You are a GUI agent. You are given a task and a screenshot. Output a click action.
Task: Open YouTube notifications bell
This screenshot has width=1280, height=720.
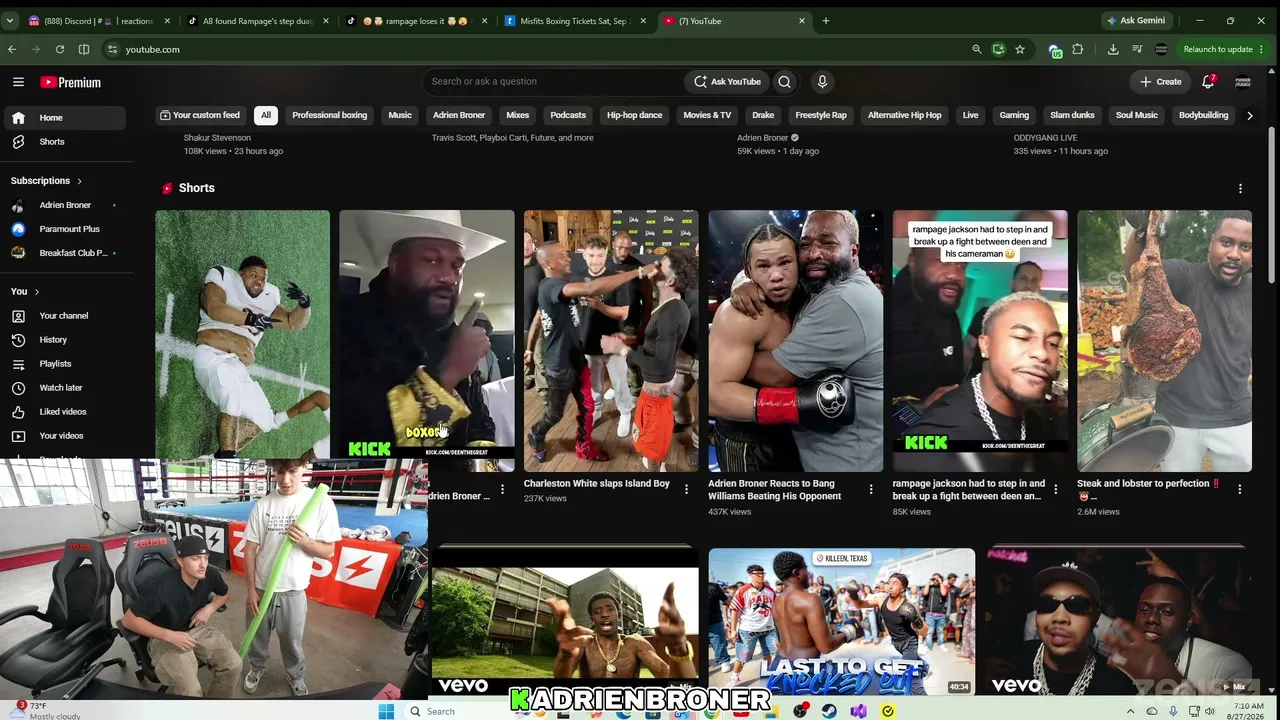[x=1208, y=82]
